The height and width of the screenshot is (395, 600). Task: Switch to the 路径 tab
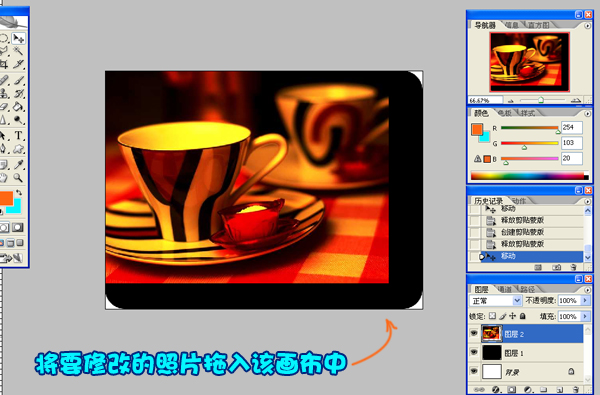[x=527, y=289]
